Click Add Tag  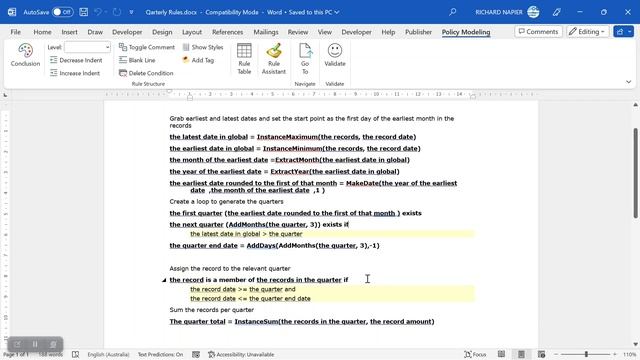coord(198,60)
